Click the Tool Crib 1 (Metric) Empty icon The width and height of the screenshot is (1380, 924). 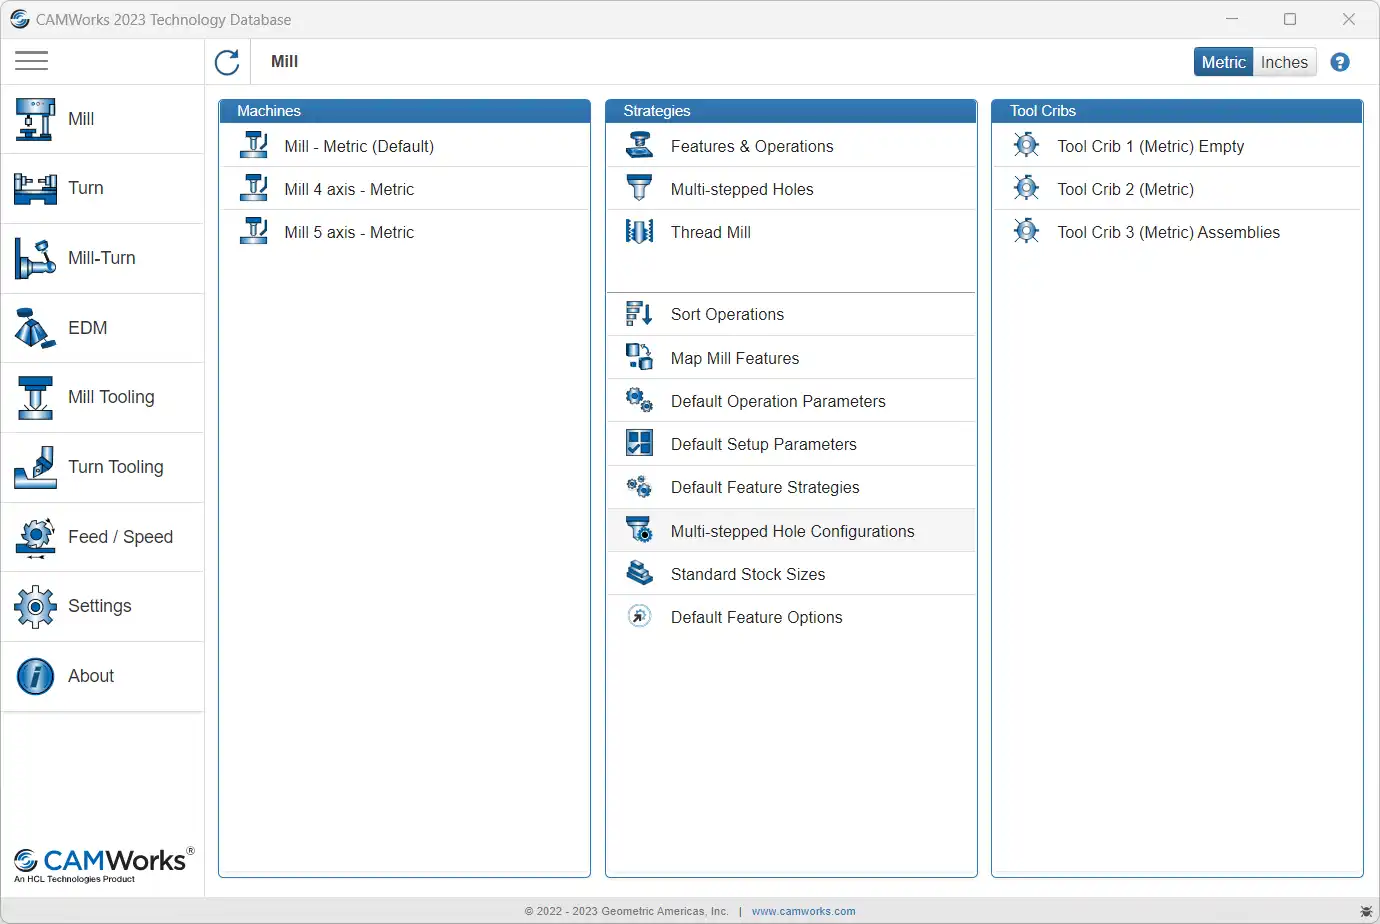click(x=1026, y=145)
